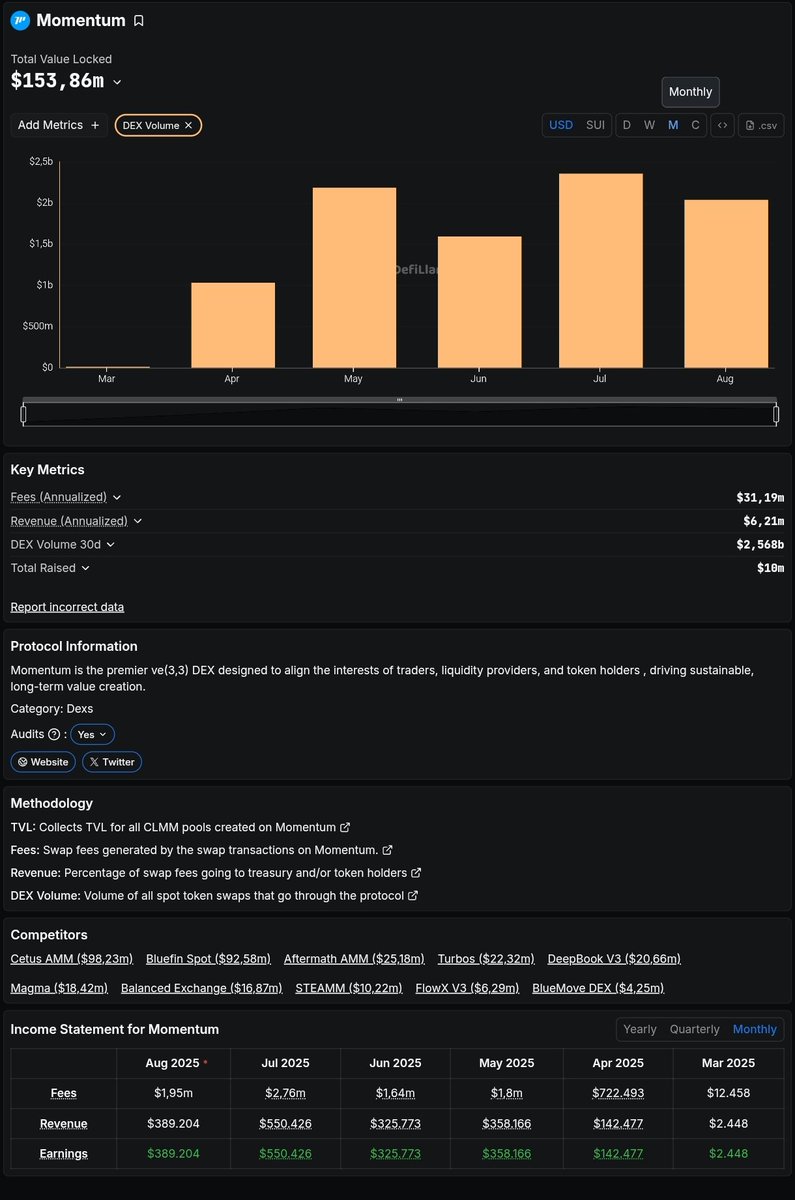Click Report incorrect data link
Viewport: 795px width, 1200px height.
(x=67, y=607)
